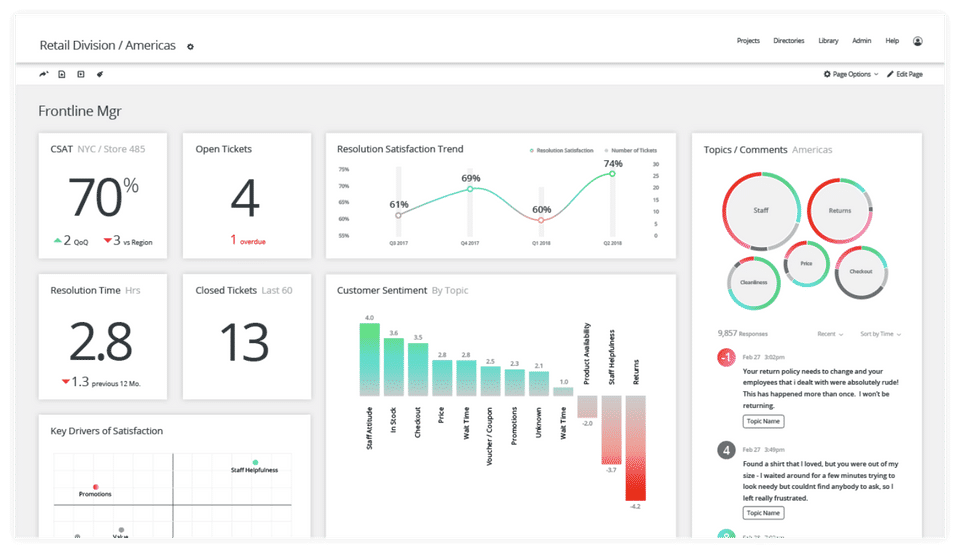Open the gear settings next to Retail Division title
This screenshot has width=960, height=553.
[x=190, y=47]
